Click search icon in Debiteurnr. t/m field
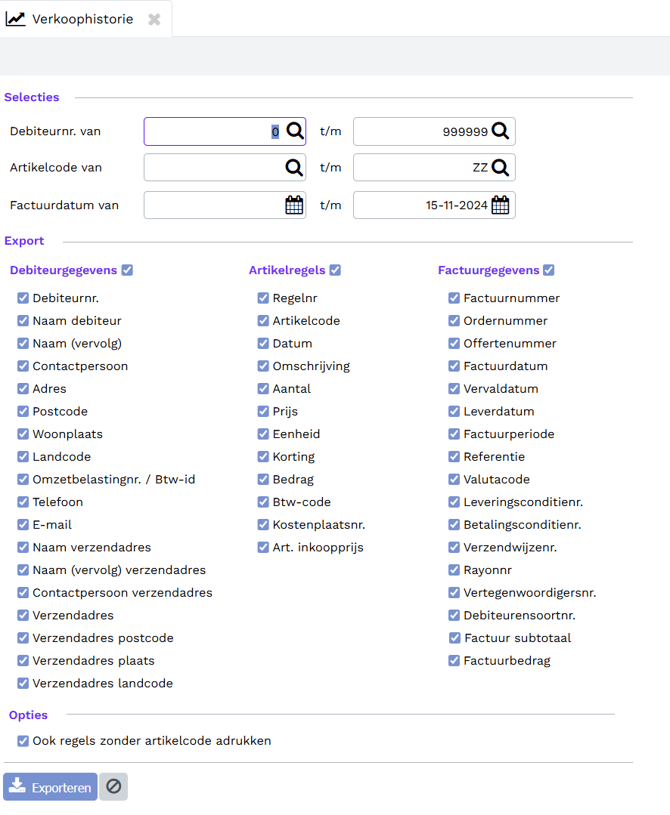Viewport: 670px width, 815px height. [x=500, y=131]
